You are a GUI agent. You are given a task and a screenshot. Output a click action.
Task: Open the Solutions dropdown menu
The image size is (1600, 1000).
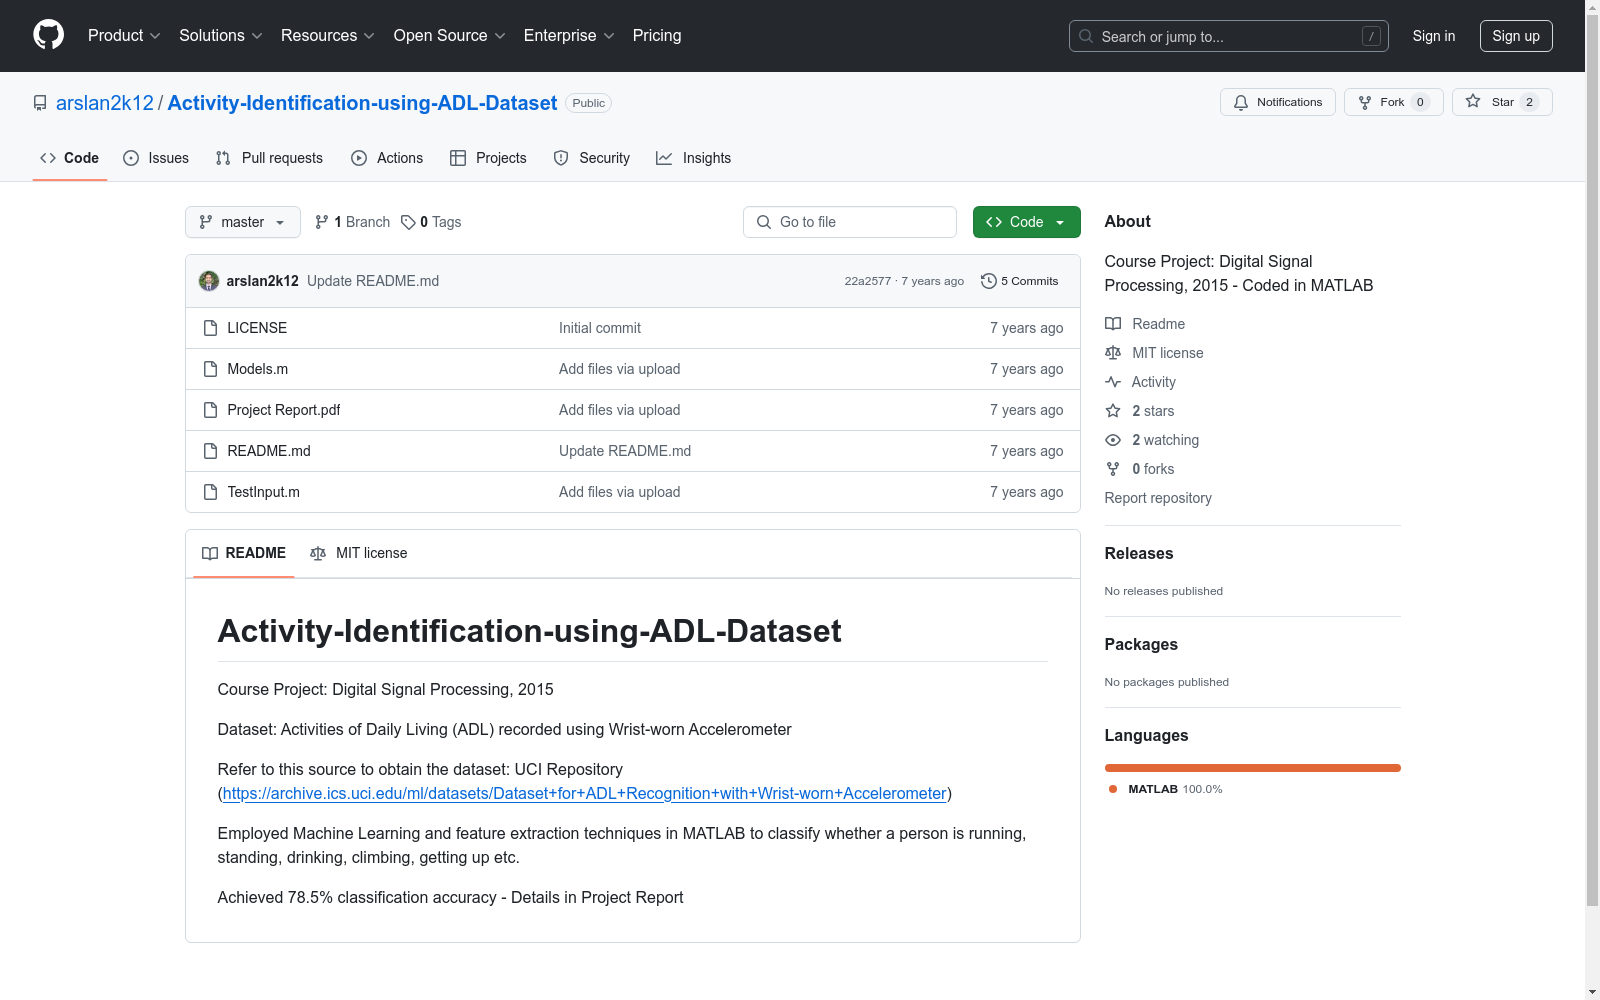tap(221, 36)
